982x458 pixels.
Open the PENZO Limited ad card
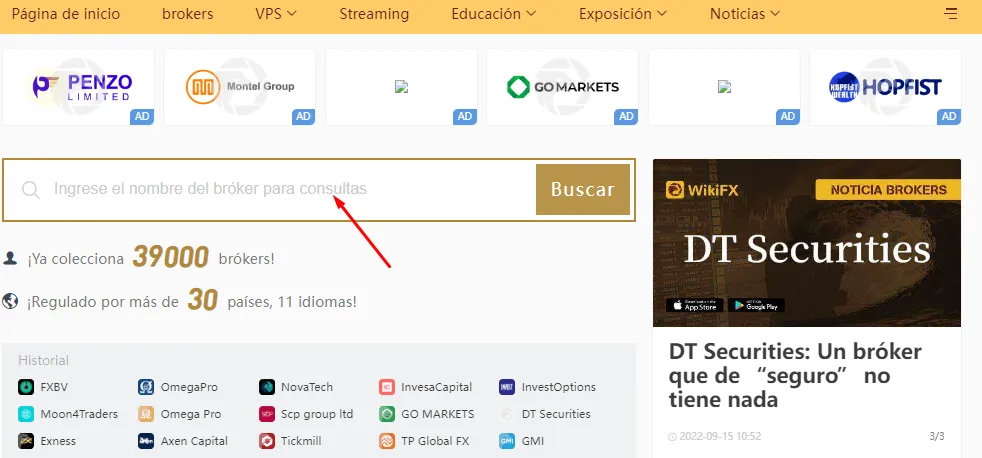(78, 87)
